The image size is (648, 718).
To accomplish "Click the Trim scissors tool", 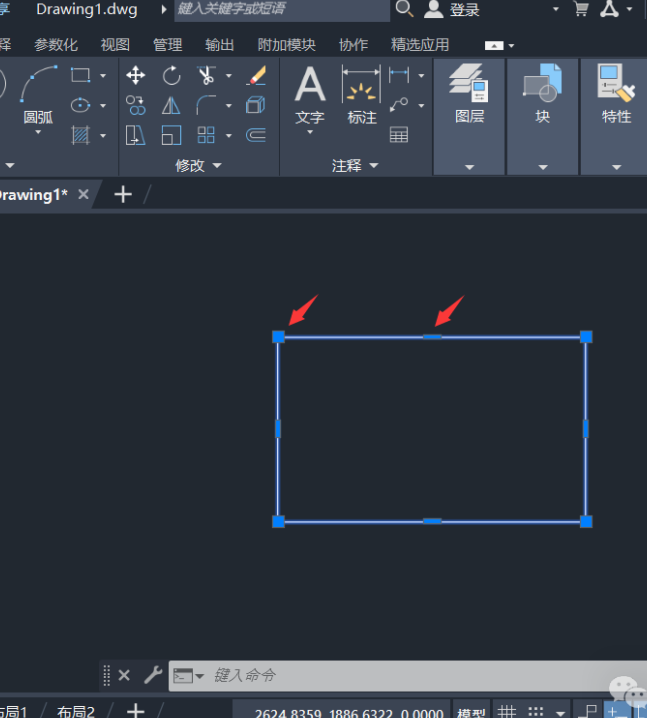I will (x=206, y=76).
